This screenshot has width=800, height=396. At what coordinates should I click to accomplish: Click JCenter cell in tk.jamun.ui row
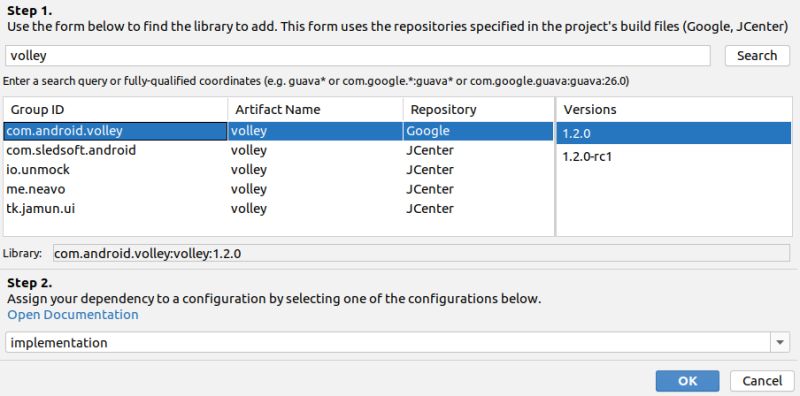click(x=478, y=209)
